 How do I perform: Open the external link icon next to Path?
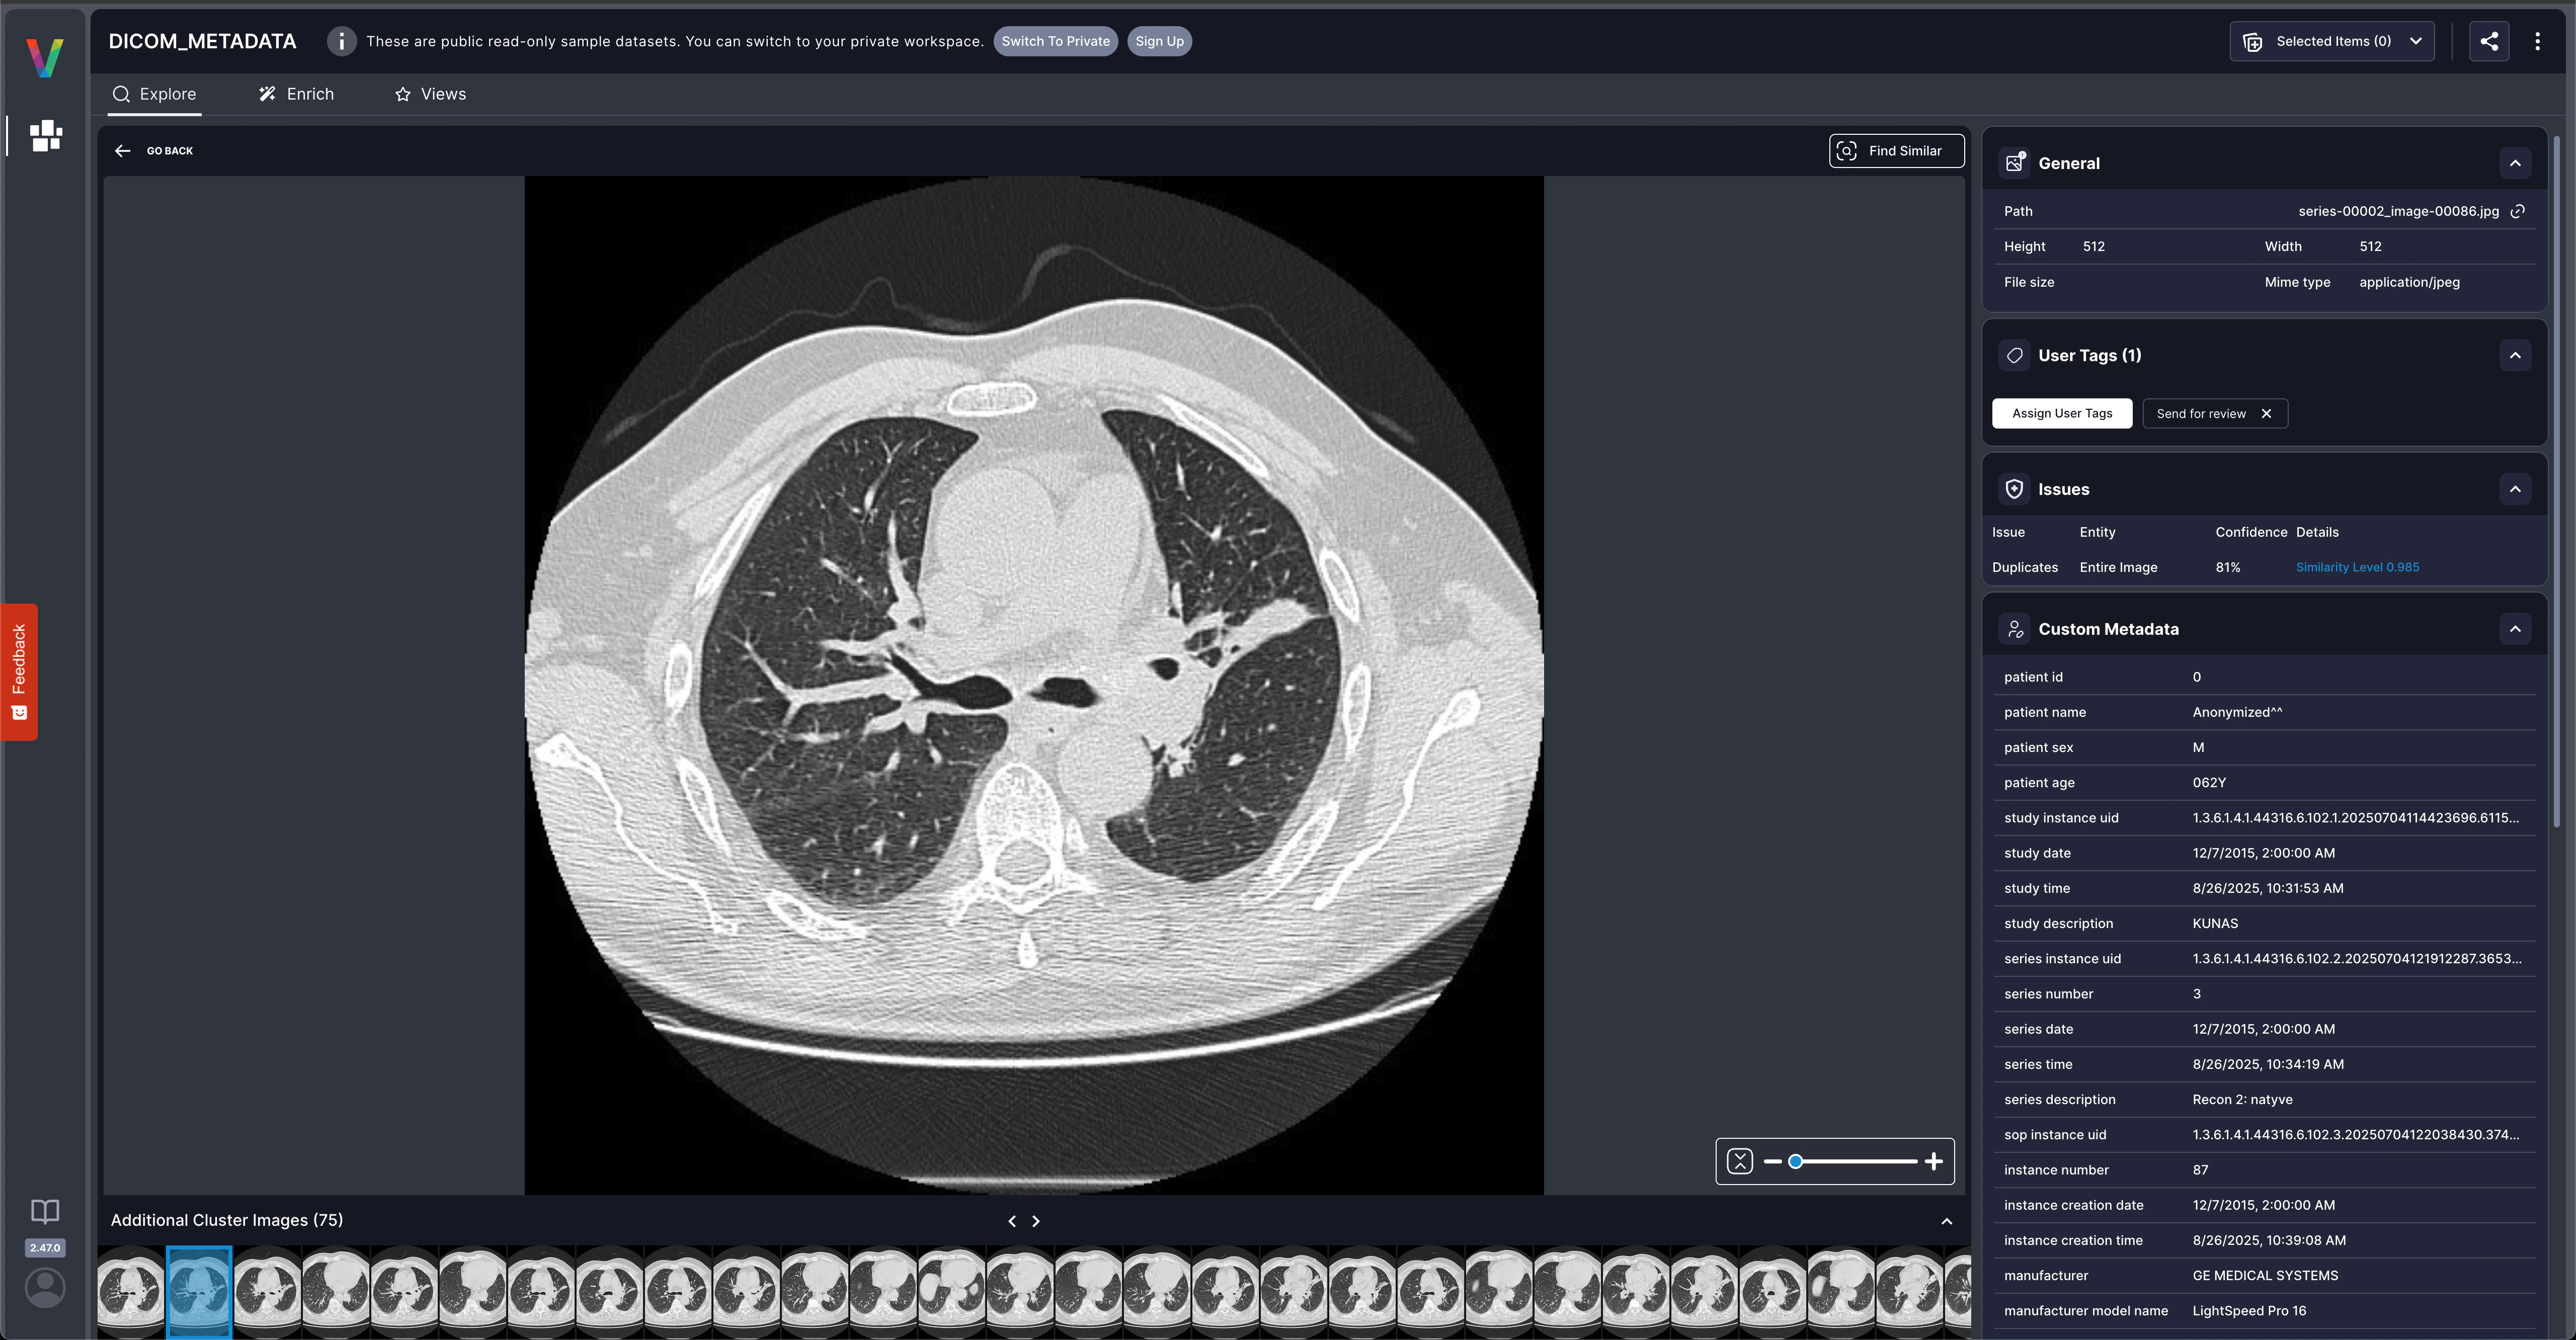pos(2519,211)
